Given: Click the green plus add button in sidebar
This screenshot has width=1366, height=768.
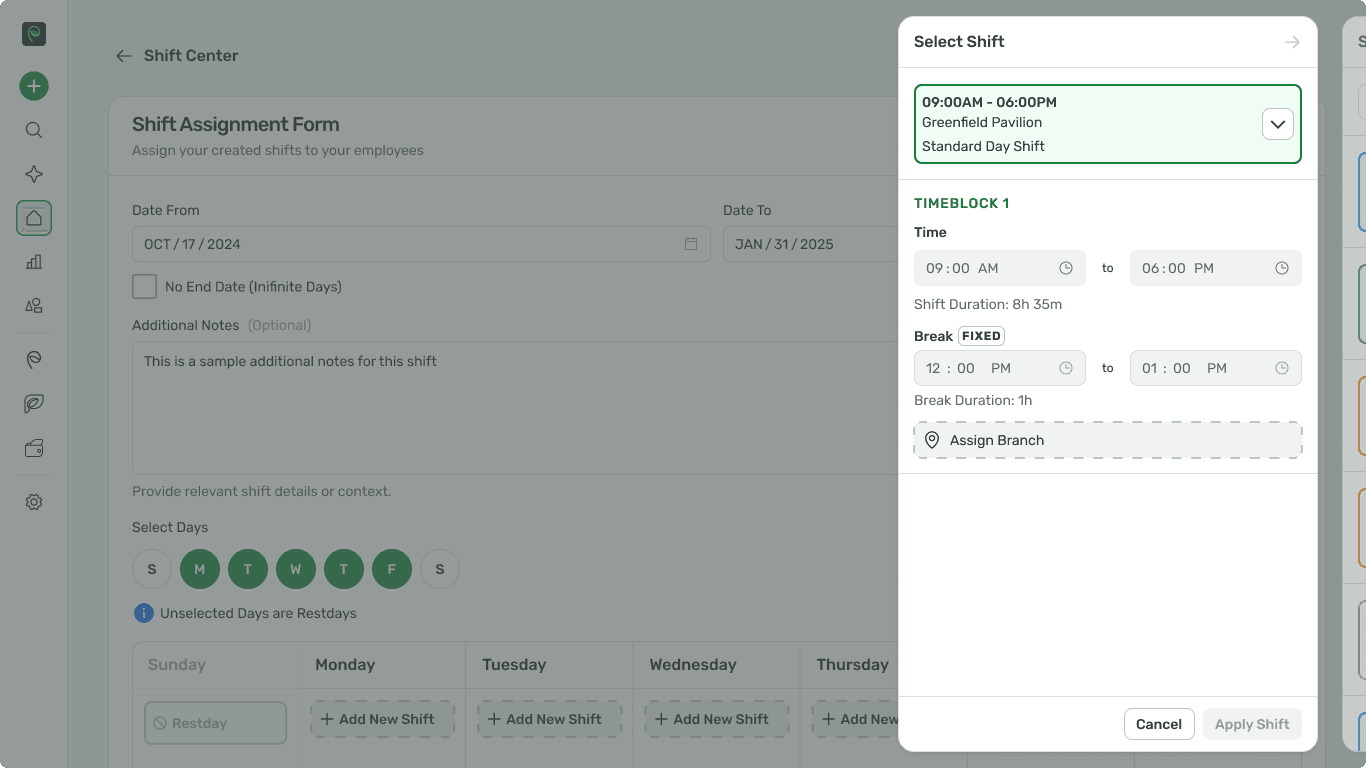Looking at the screenshot, I should (34, 86).
